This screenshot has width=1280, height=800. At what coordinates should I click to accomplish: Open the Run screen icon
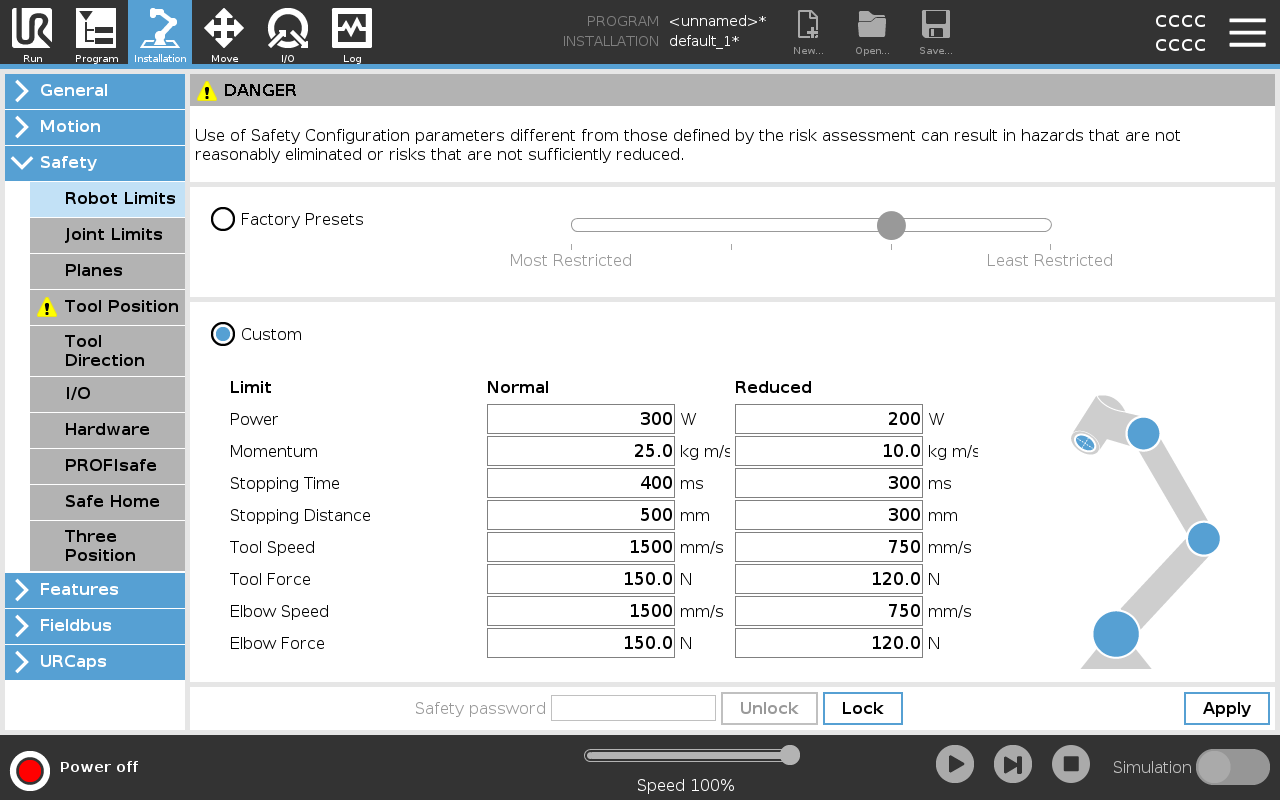tap(32, 30)
